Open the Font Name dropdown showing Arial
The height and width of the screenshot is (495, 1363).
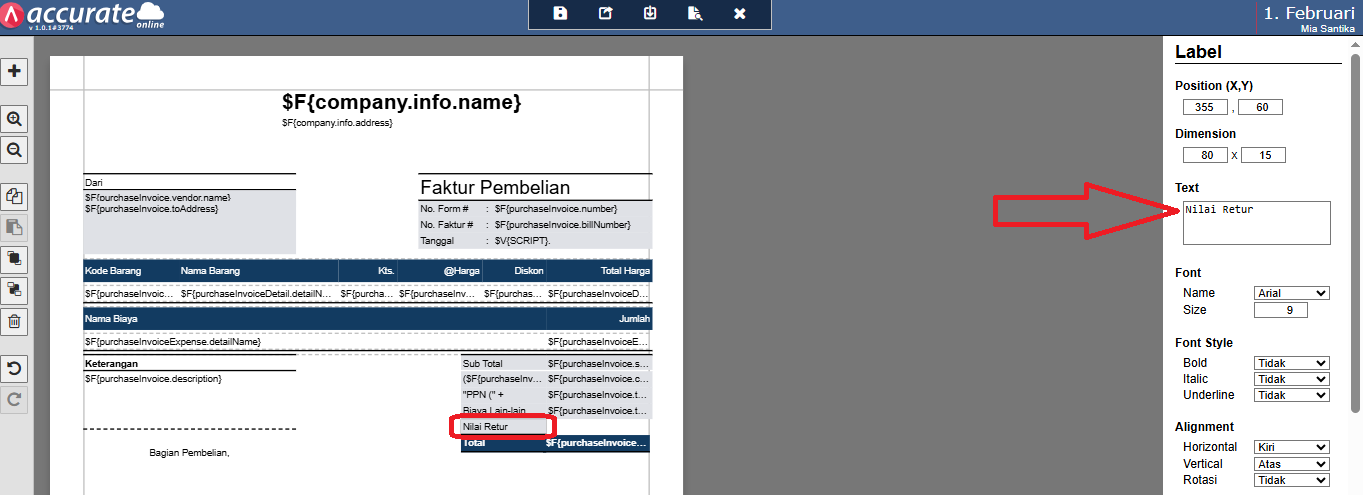click(1291, 293)
